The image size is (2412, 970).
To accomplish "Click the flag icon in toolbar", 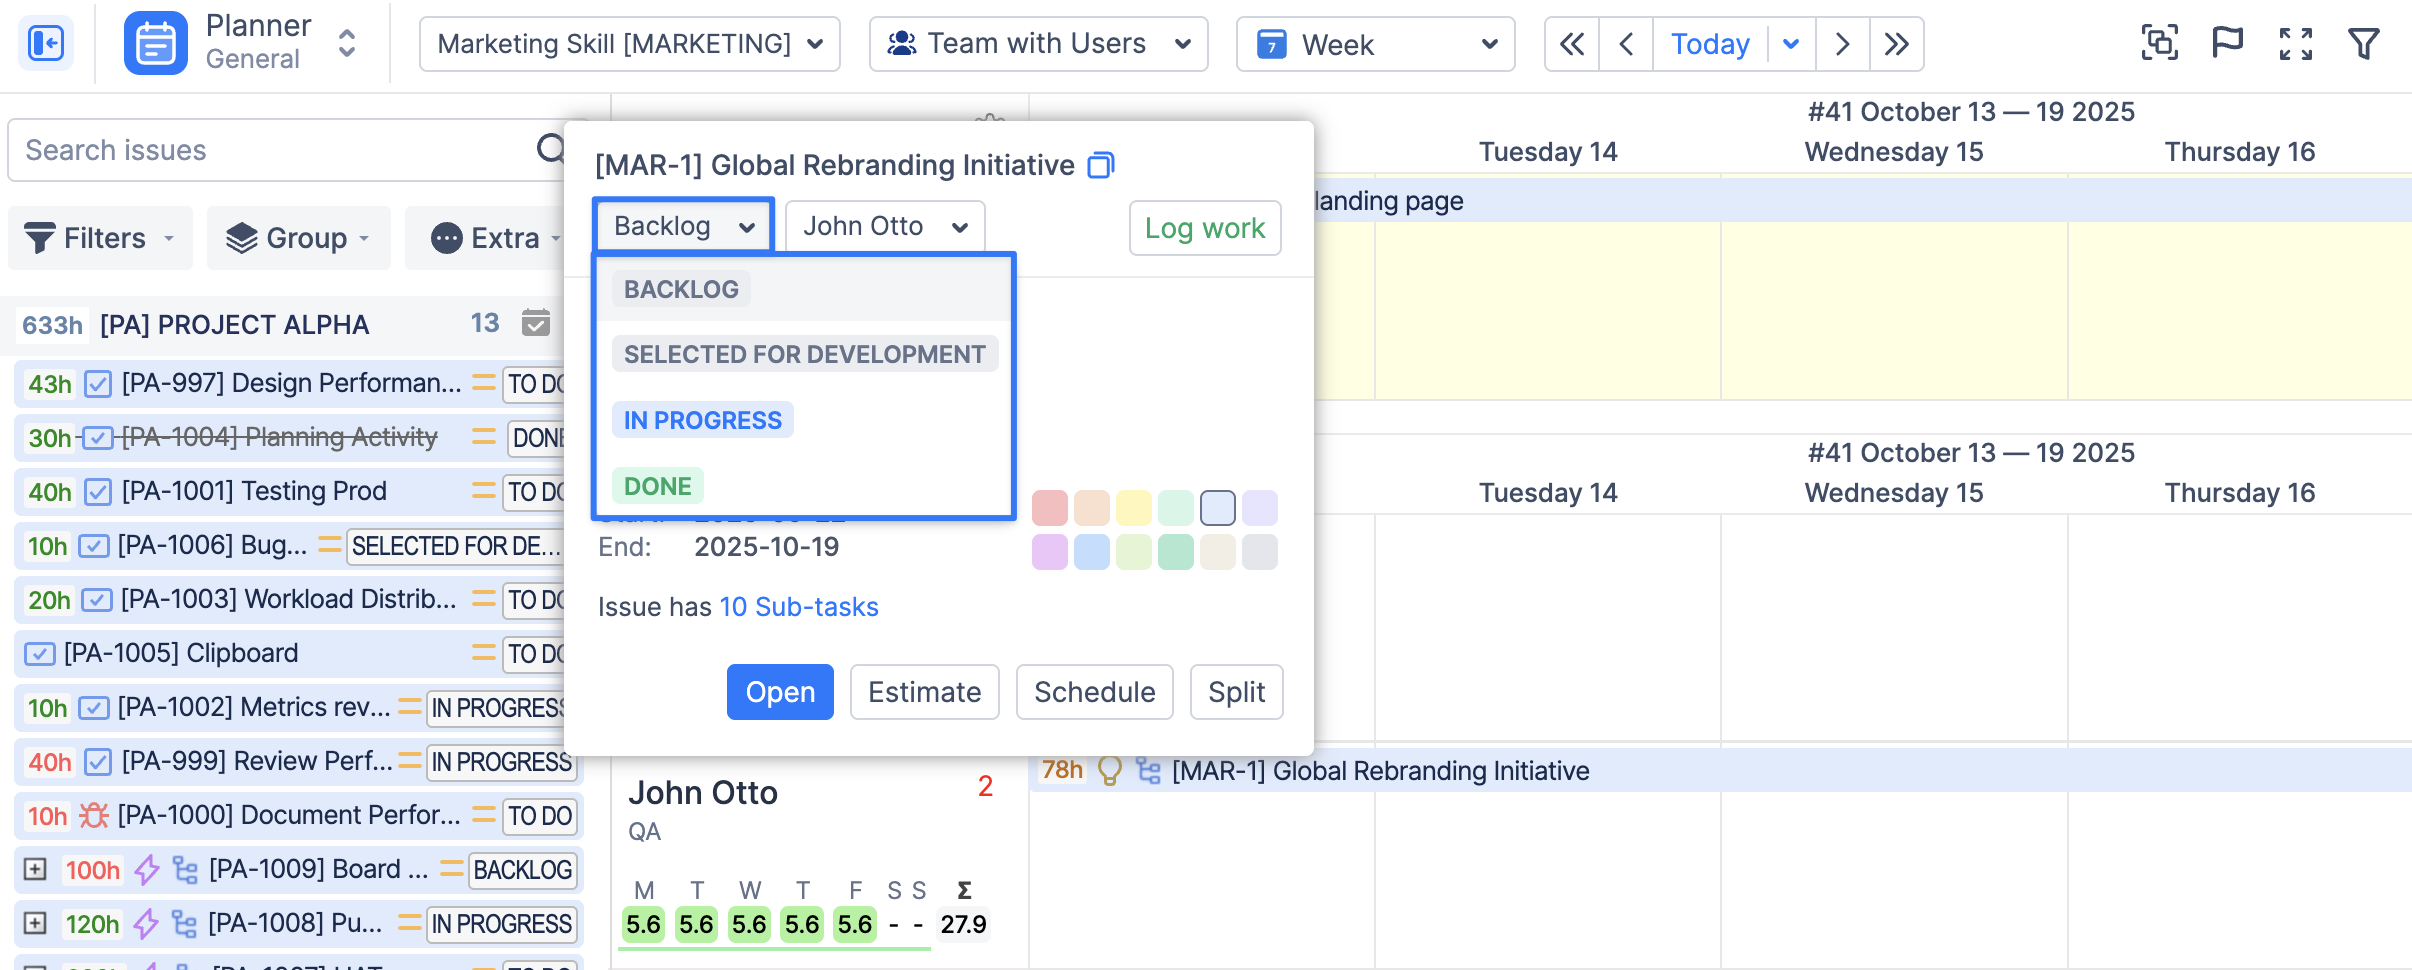I will point(2227,44).
